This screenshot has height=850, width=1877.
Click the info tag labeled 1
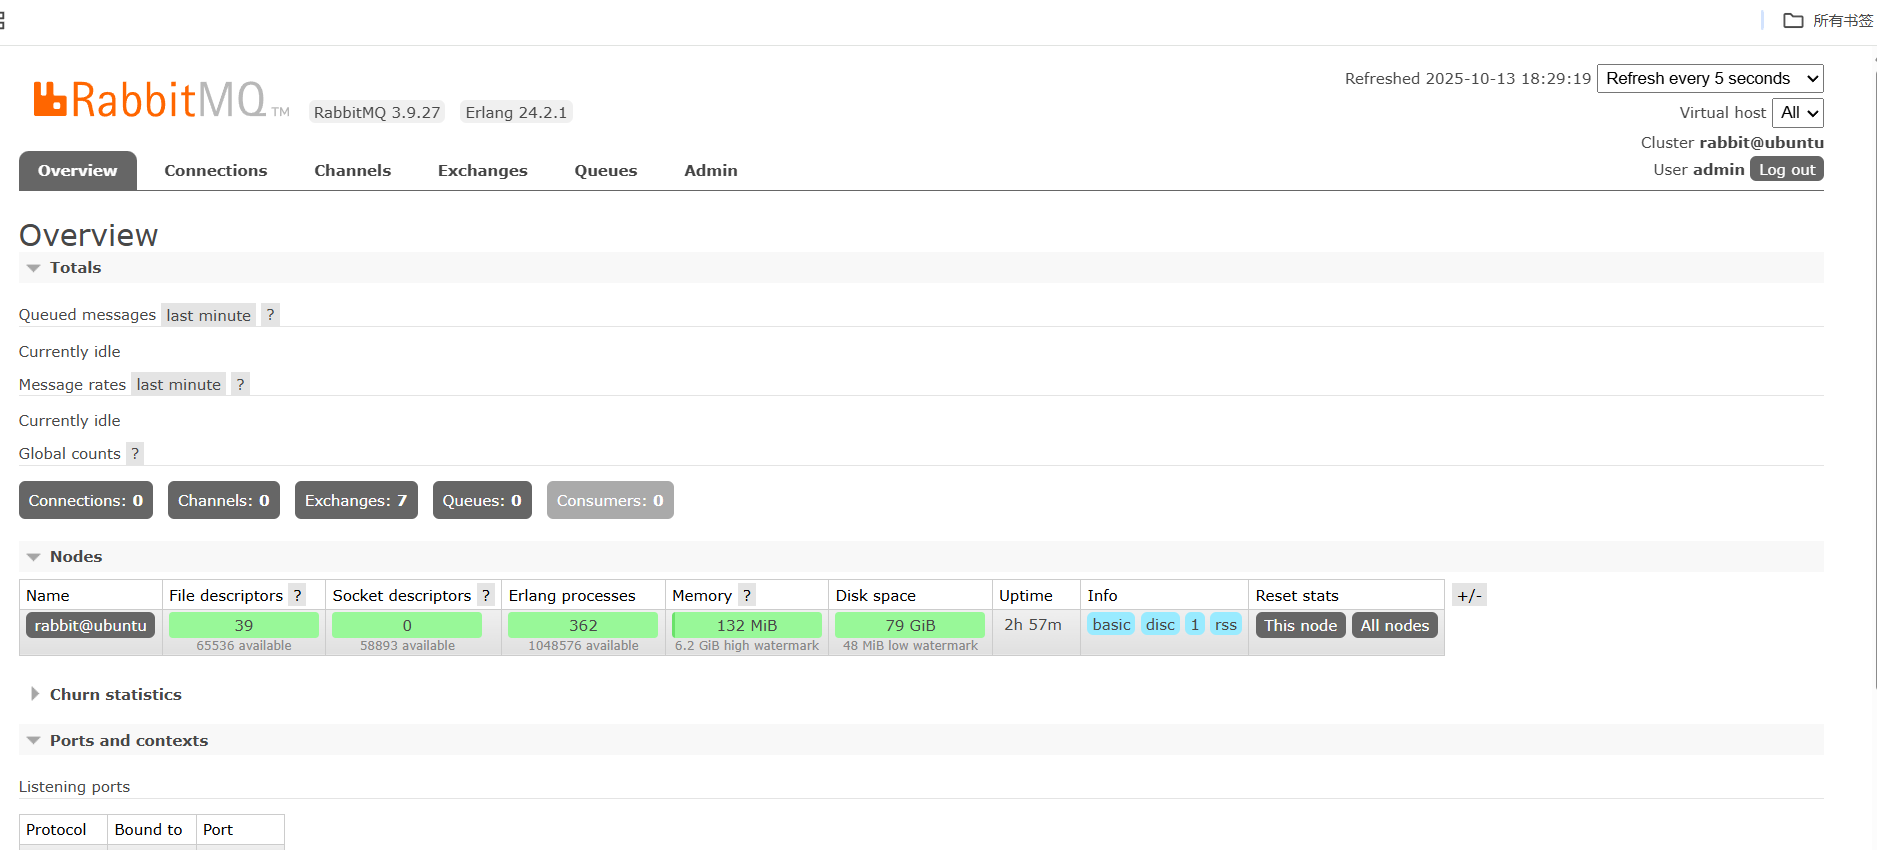click(1195, 624)
